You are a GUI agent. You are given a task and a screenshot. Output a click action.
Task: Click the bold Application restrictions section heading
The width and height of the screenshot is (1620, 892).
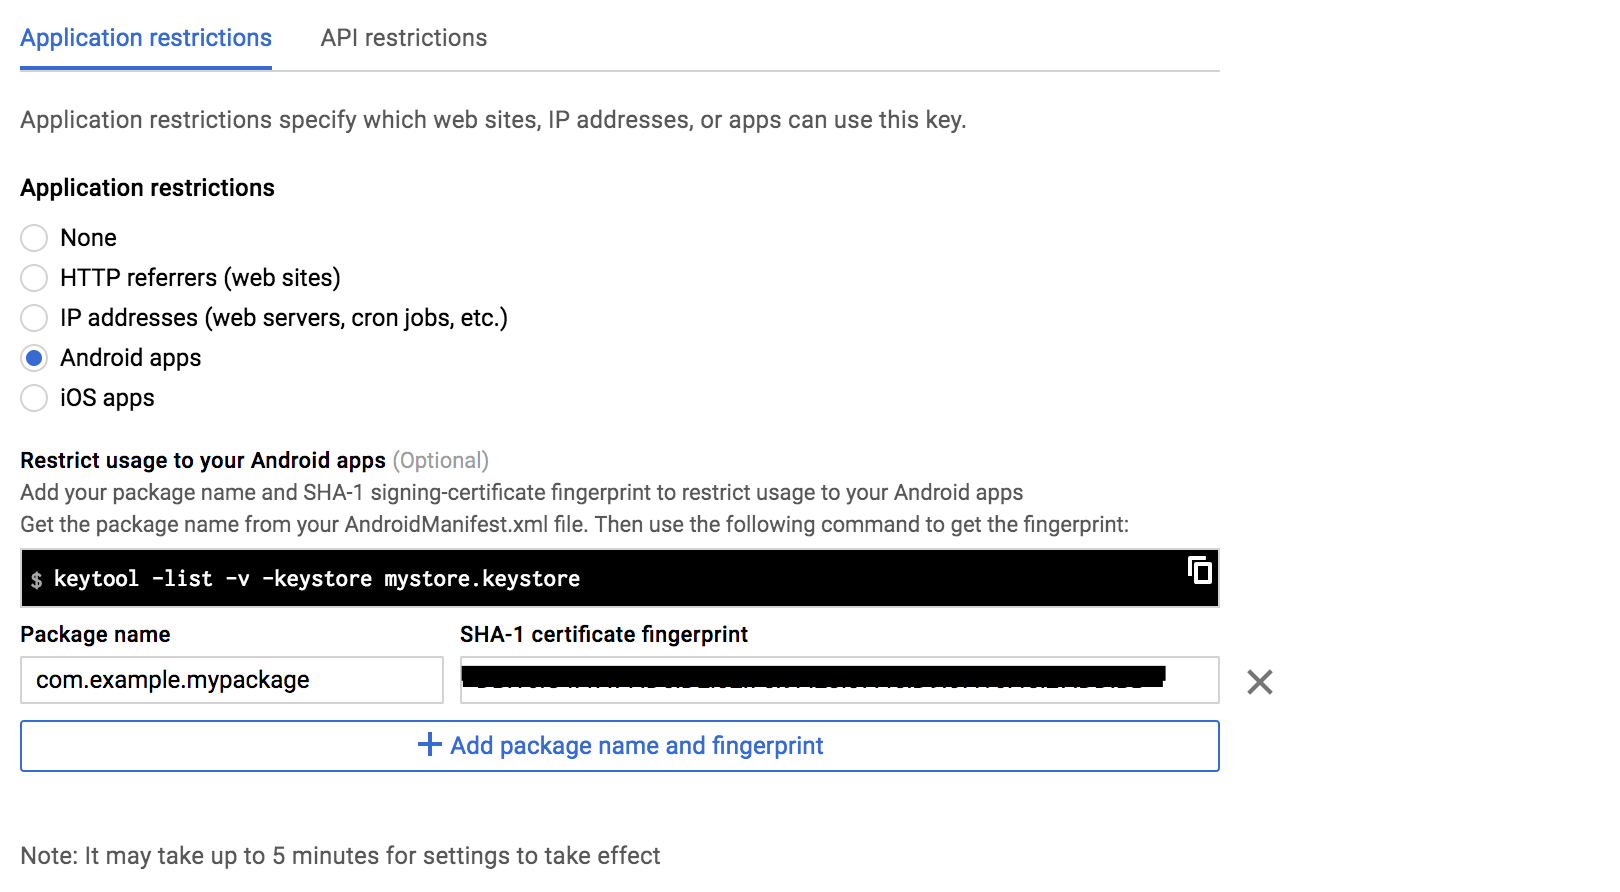[147, 188]
